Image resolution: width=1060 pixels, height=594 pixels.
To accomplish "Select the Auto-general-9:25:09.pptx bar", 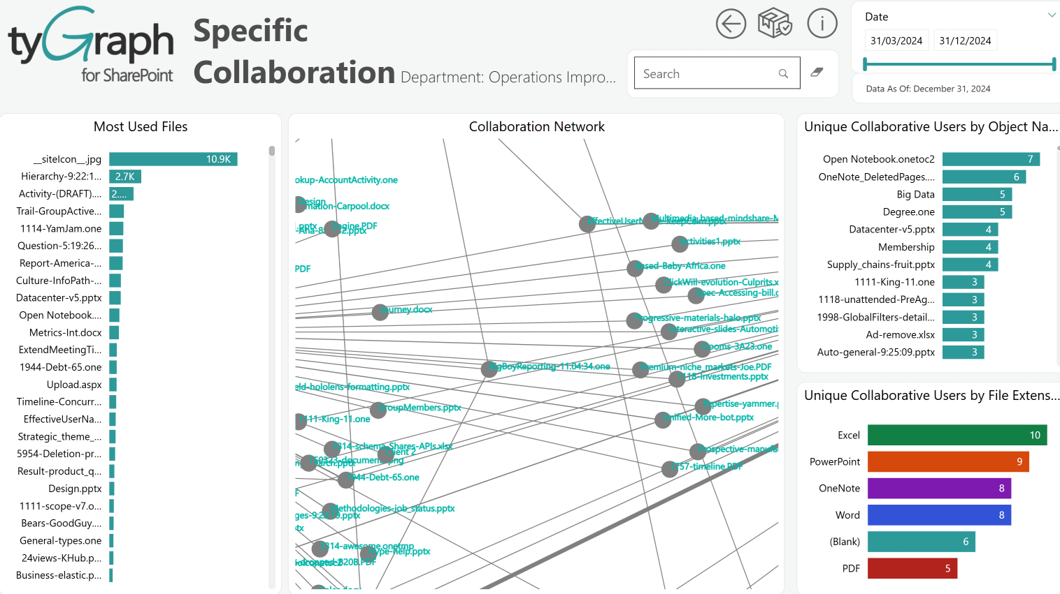I will tap(963, 352).
